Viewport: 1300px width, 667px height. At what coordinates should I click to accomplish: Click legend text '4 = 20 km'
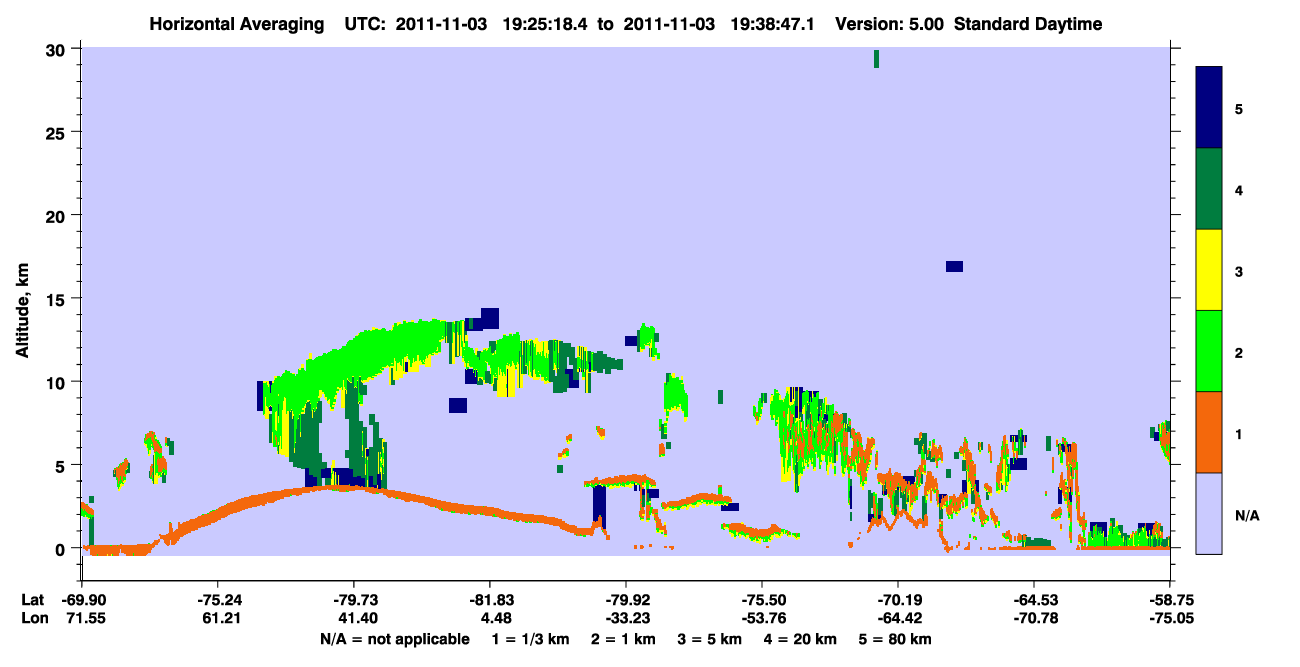click(x=799, y=639)
